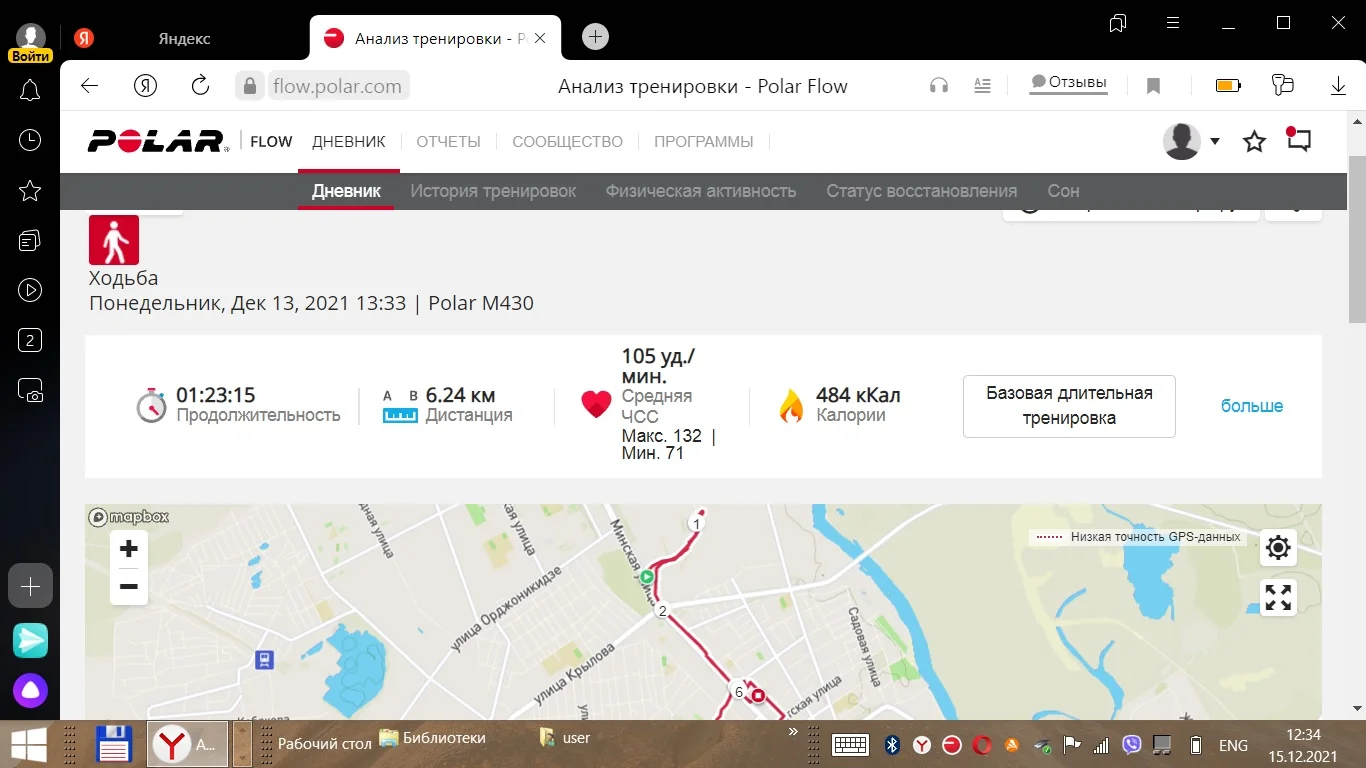Image resolution: width=1366 pixels, height=768 pixels.
Task: Open the Viber tray icon
Action: click(1132, 745)
